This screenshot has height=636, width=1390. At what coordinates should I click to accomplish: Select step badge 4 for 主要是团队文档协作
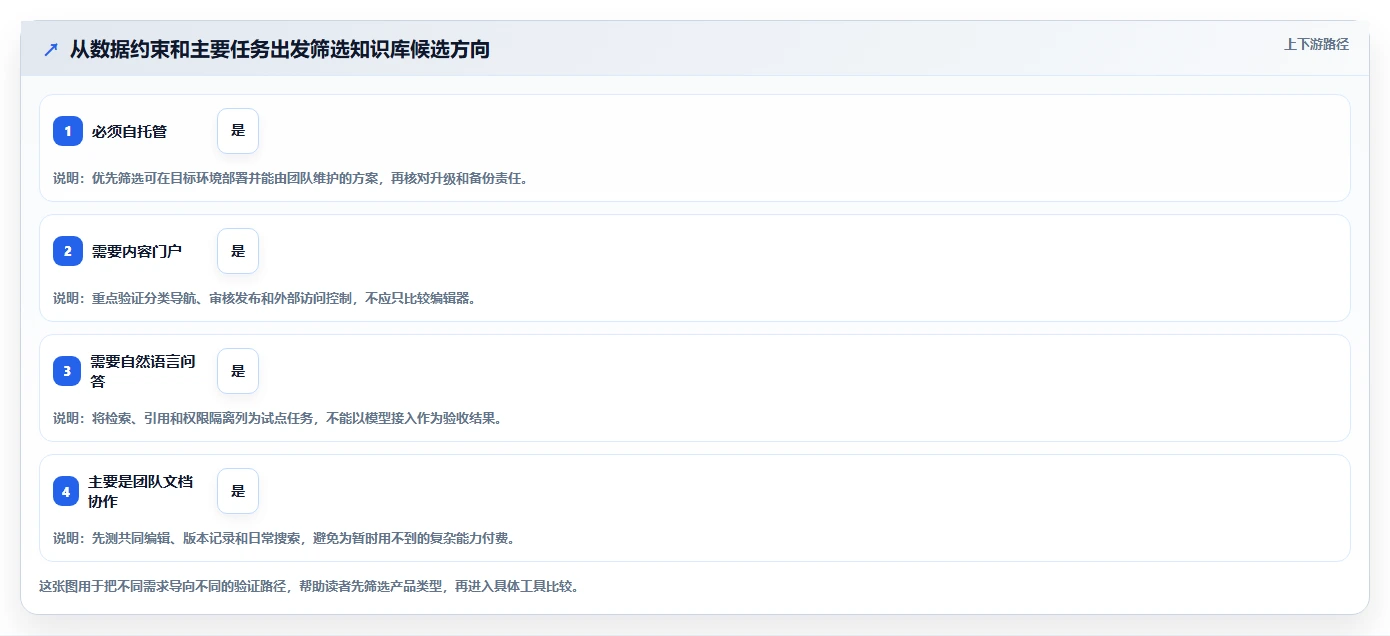point(66,491)
